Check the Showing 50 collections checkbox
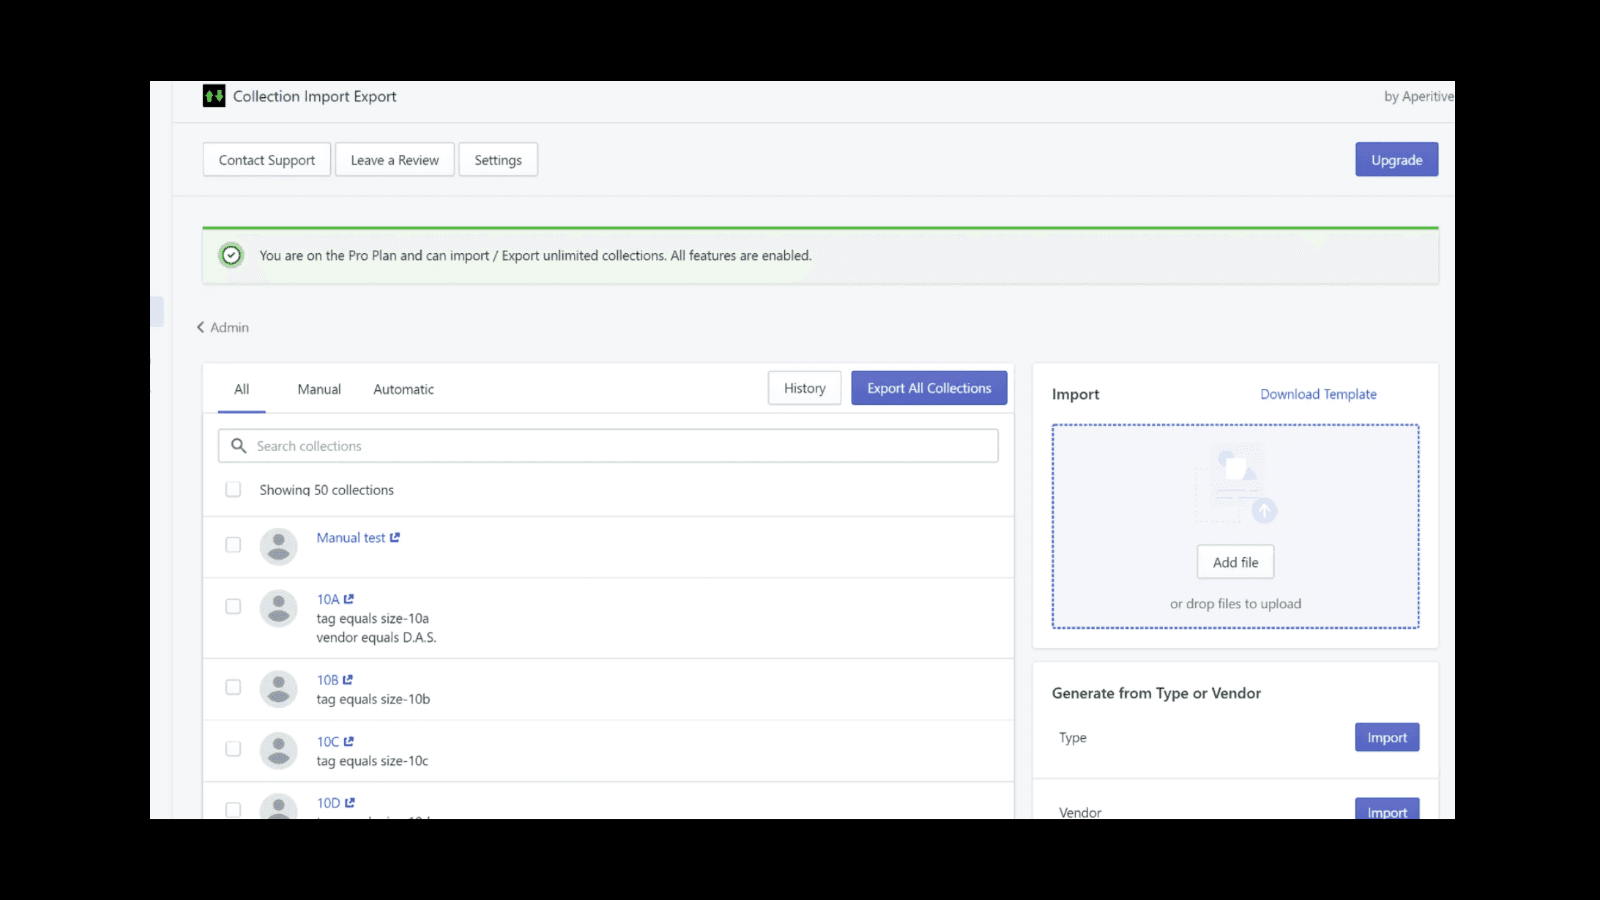This screenshot has height=900, width=1600. (x=233, y=489)
